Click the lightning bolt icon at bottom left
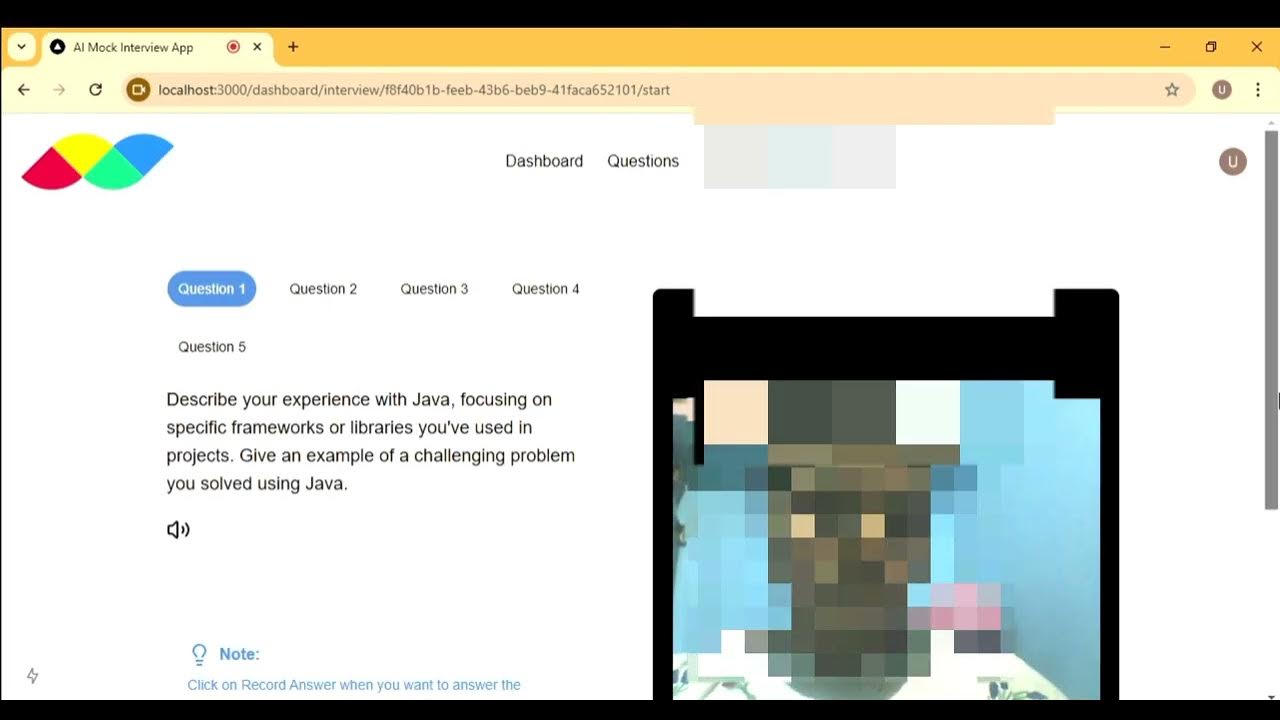Viewport: 1280px width, 720px height. coord(32,676)
